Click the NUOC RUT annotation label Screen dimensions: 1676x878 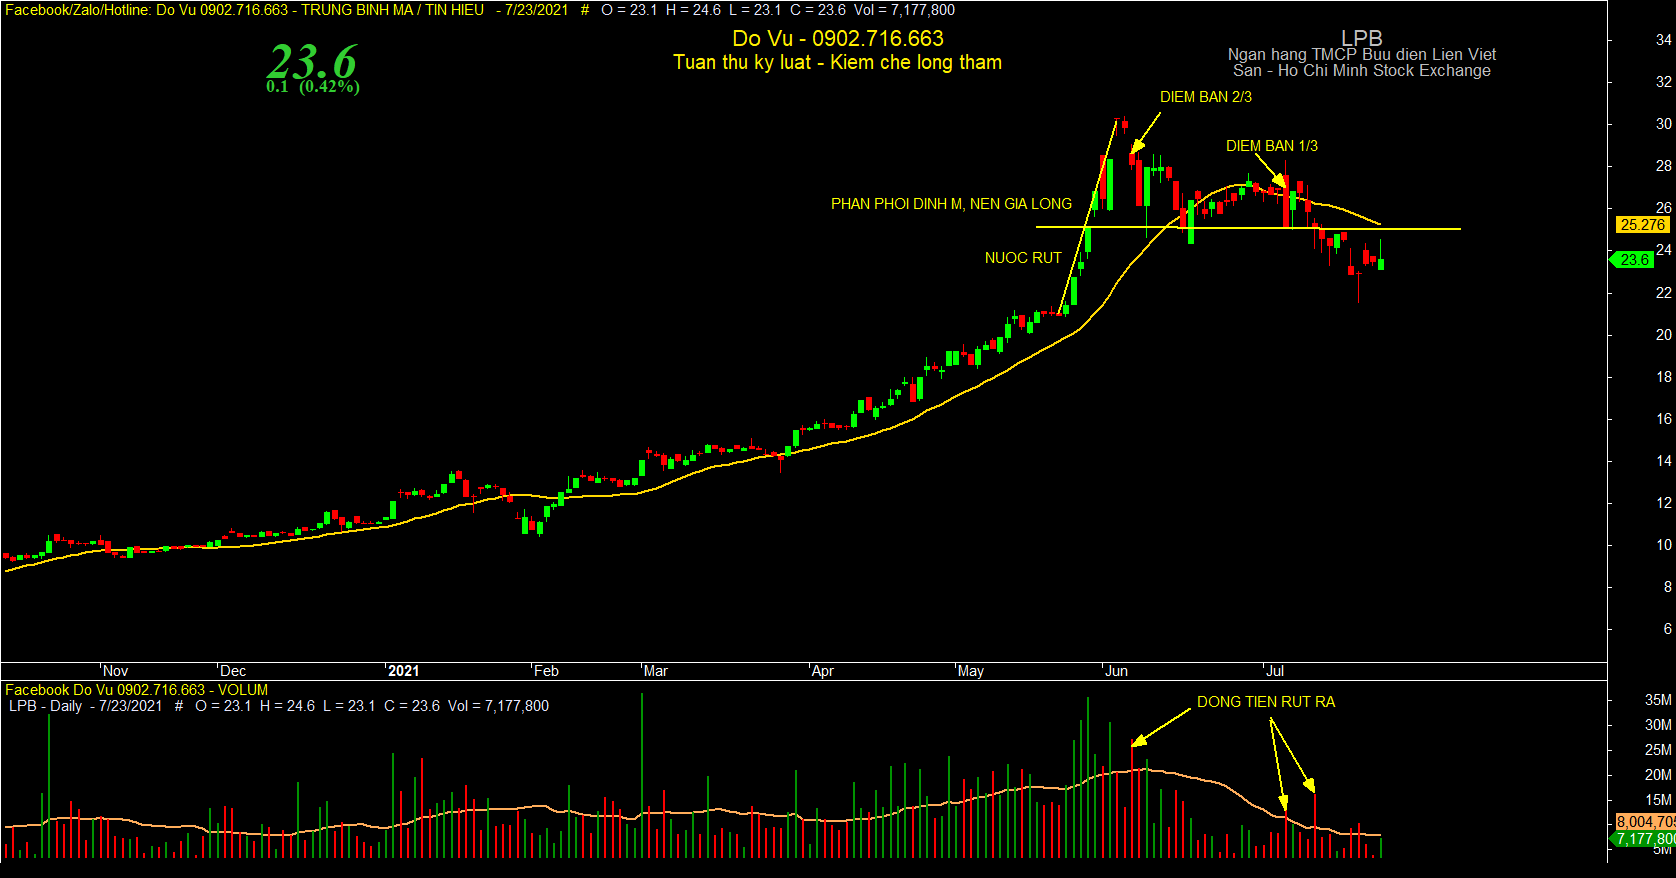(1023, 258)
